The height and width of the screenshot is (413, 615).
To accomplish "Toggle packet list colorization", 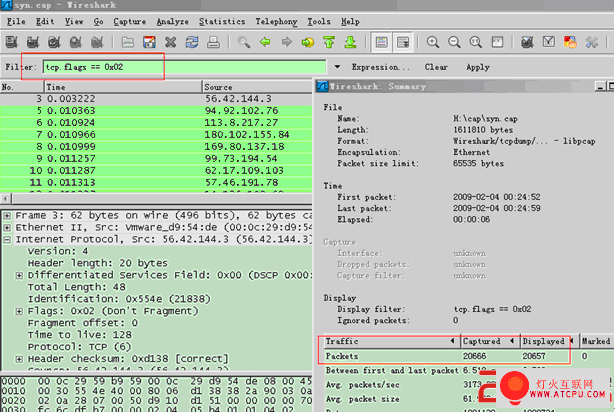I will tap(381, 42).
